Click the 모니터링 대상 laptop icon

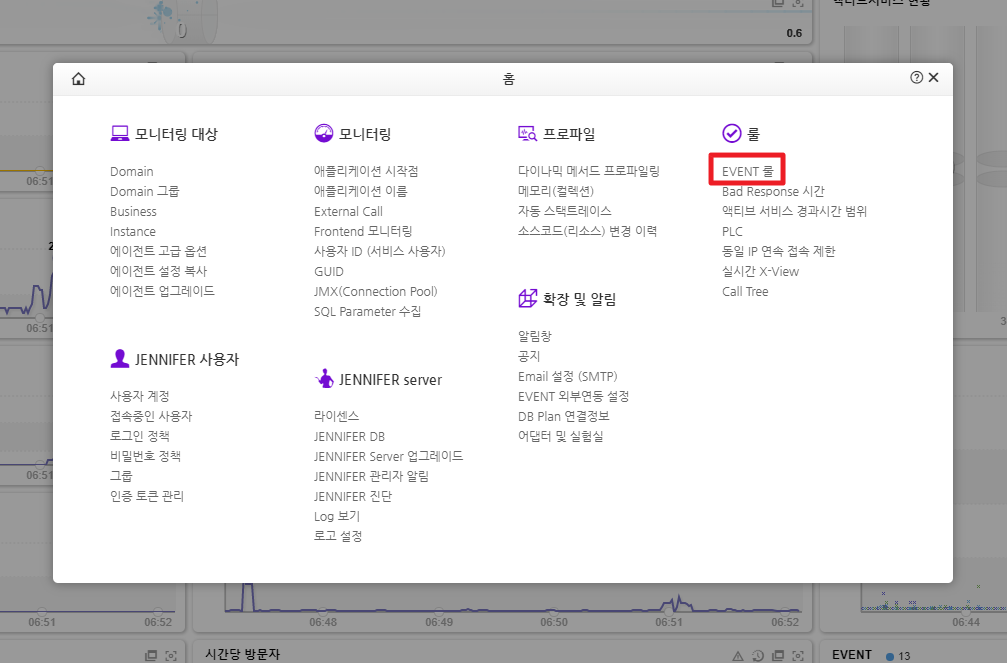click(119, 133)
